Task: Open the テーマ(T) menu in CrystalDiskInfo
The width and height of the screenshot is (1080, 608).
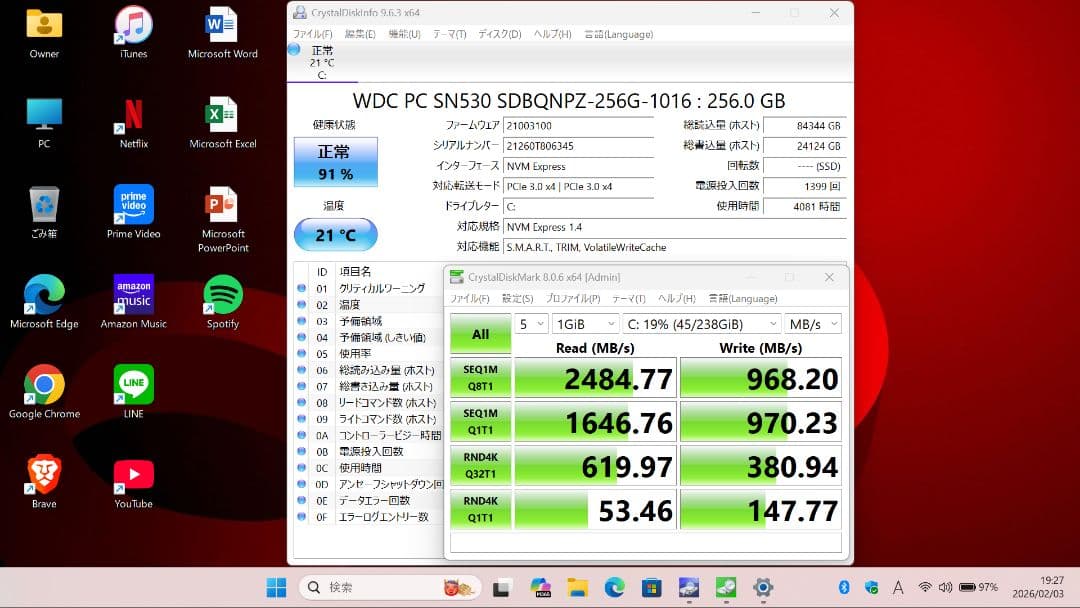Action: [448, 33]
